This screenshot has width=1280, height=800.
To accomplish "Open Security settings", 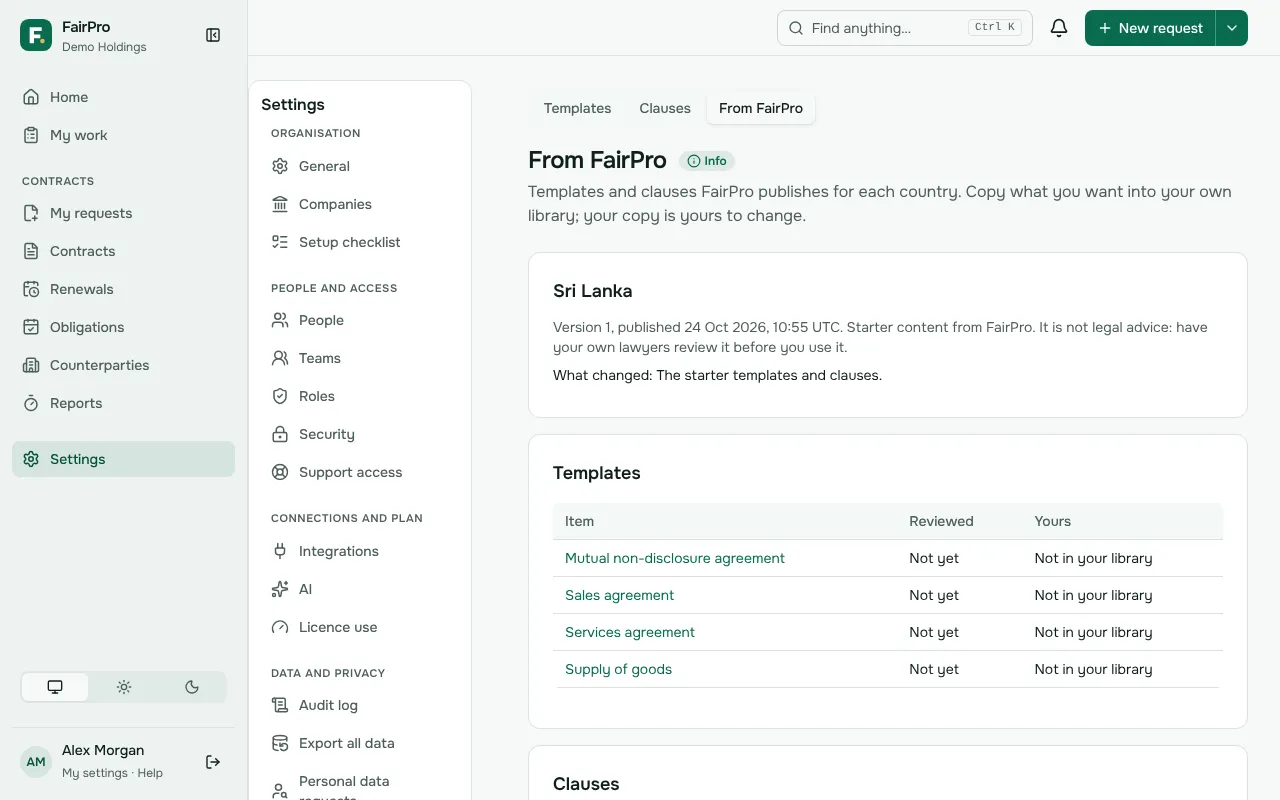I will [x=360, y=434].
